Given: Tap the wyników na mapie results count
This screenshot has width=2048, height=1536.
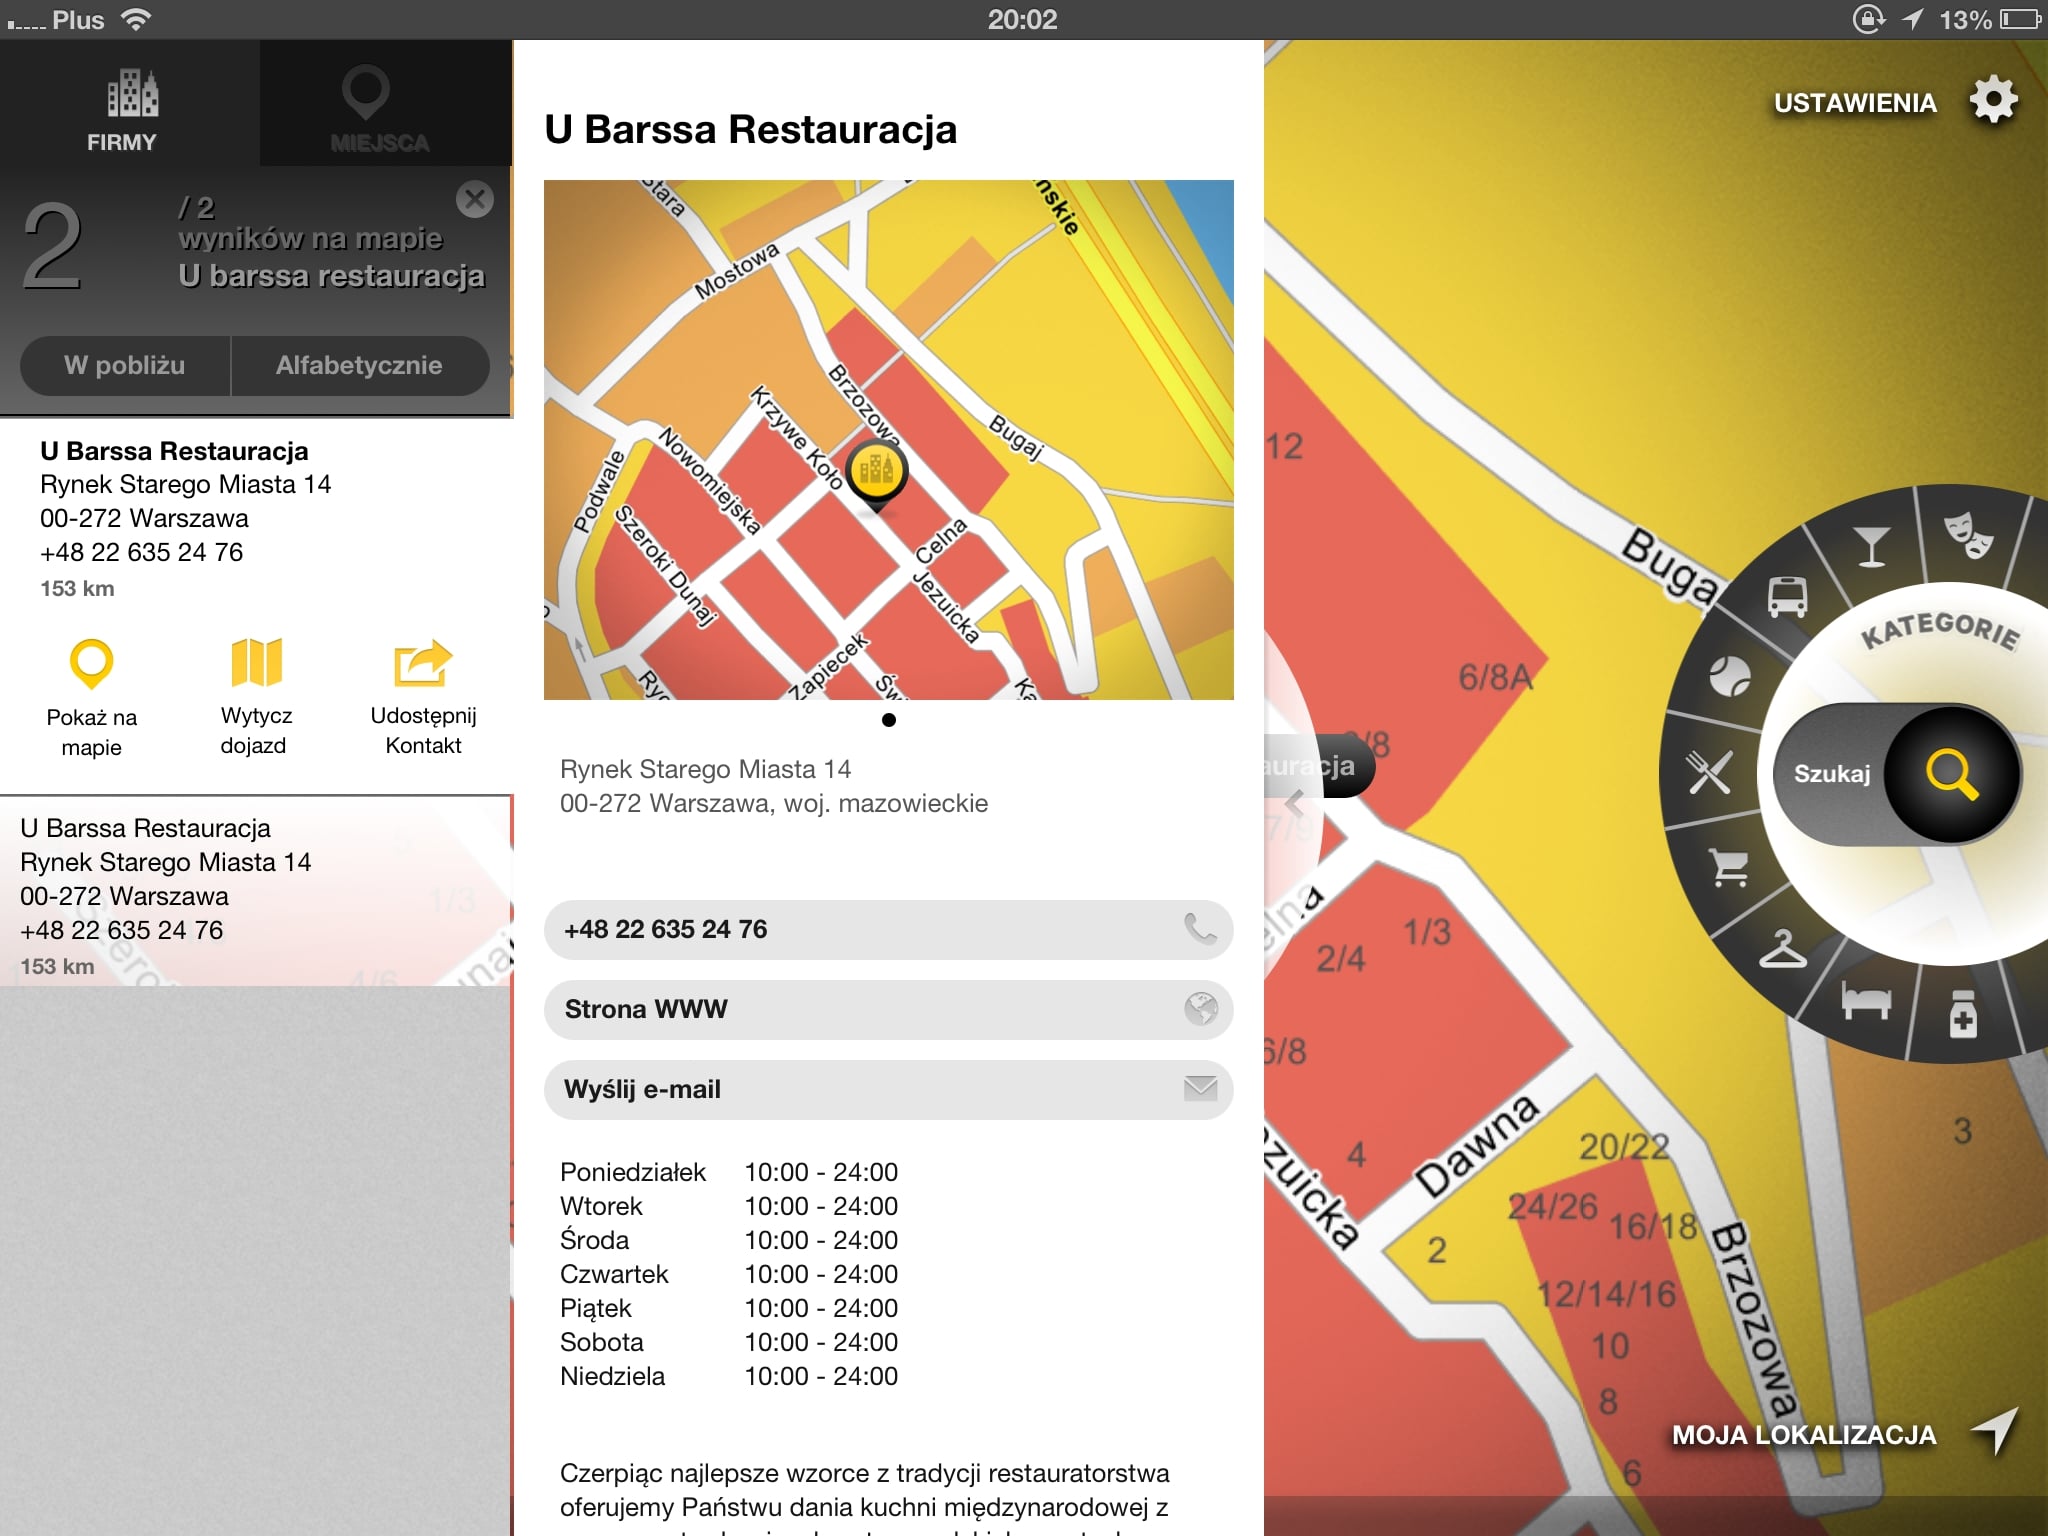Looking at the screenshot, I should pos(310,238).
